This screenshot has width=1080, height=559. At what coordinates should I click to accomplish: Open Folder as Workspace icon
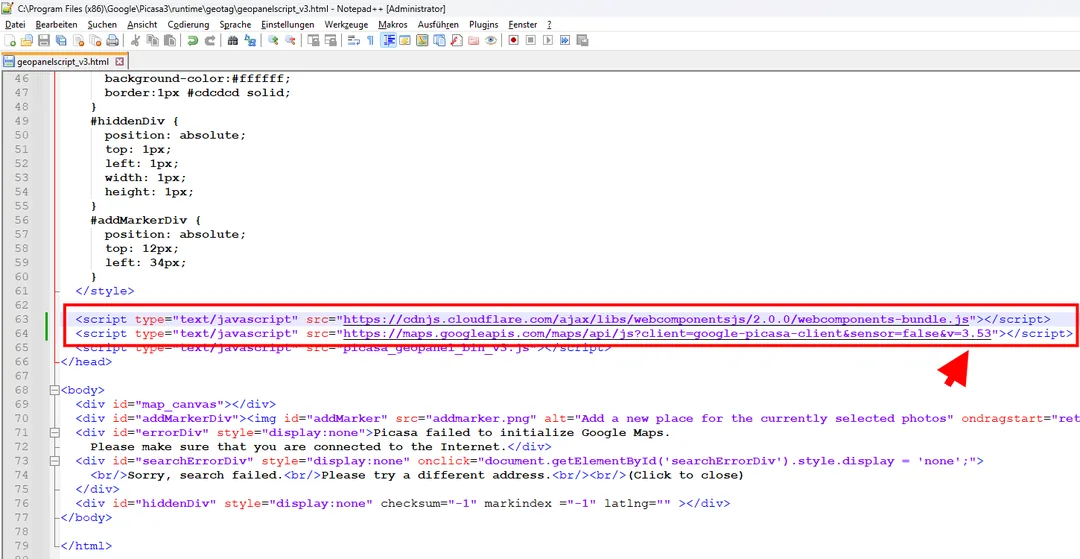[x=473, y=41]
